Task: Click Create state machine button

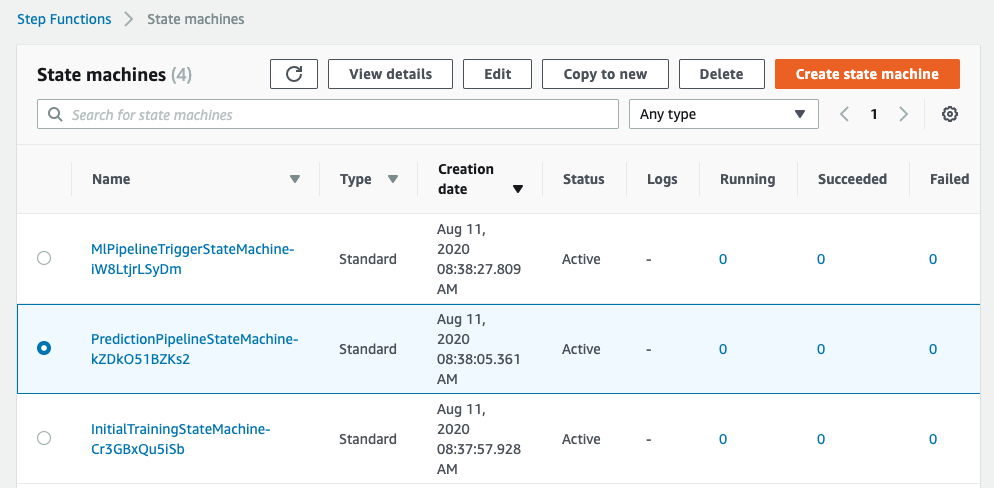Action: [867, 74]
